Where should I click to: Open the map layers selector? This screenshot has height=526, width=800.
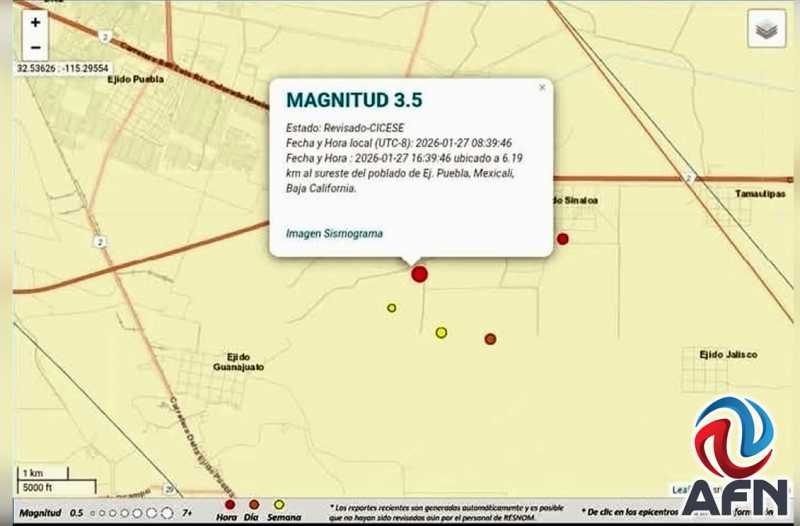point(766,30)
